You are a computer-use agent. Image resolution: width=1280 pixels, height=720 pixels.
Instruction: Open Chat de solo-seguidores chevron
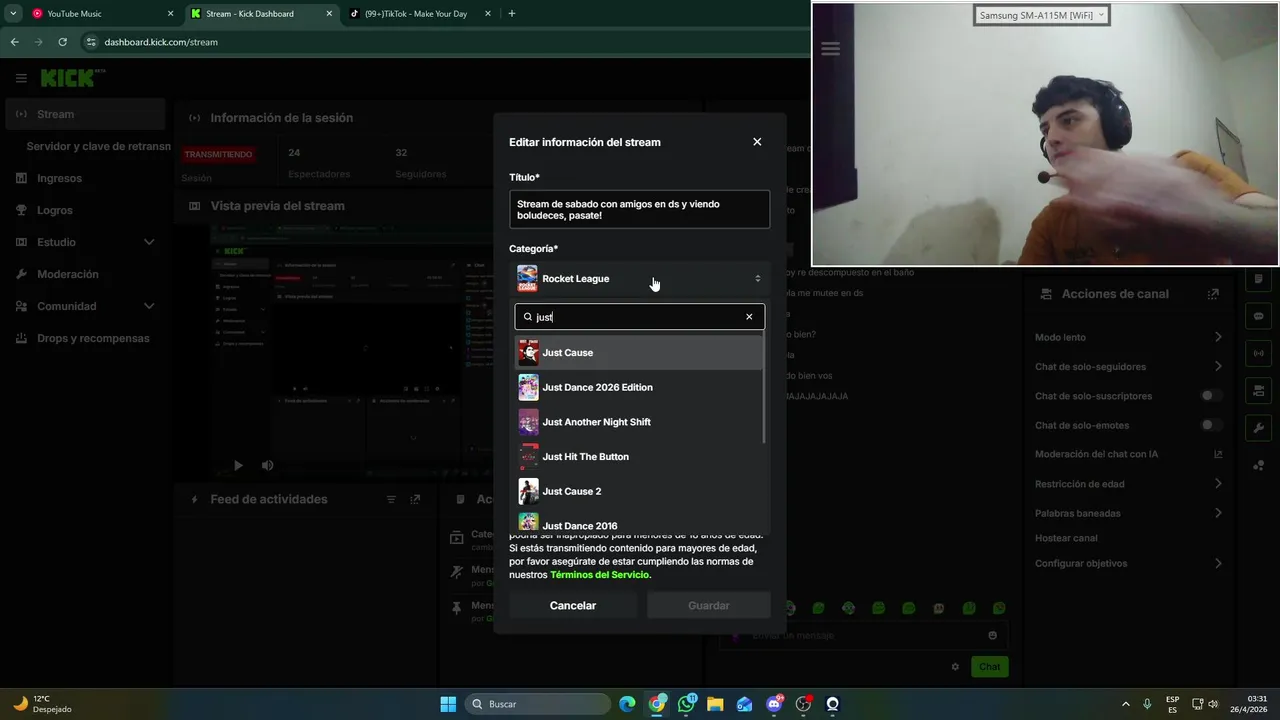click(1218, 367)
